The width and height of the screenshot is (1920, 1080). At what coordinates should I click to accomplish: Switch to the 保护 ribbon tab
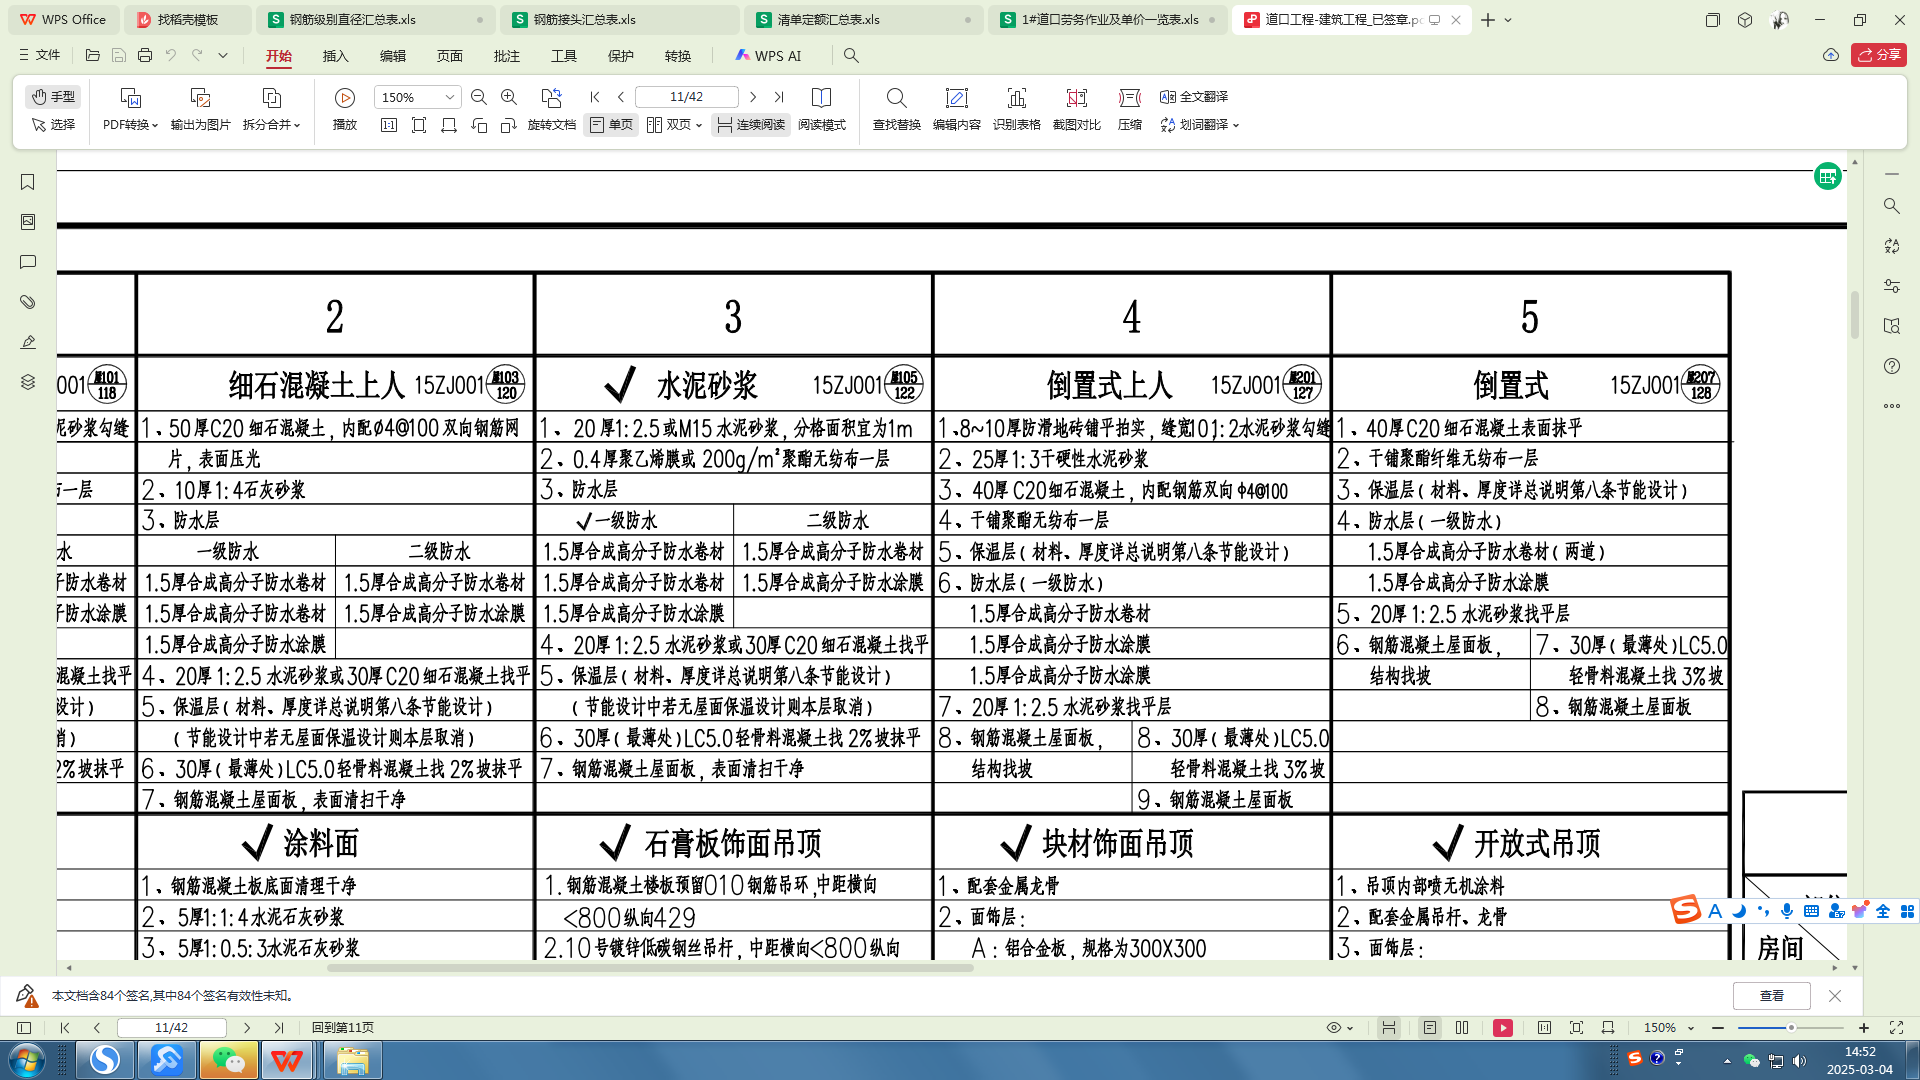621,56
